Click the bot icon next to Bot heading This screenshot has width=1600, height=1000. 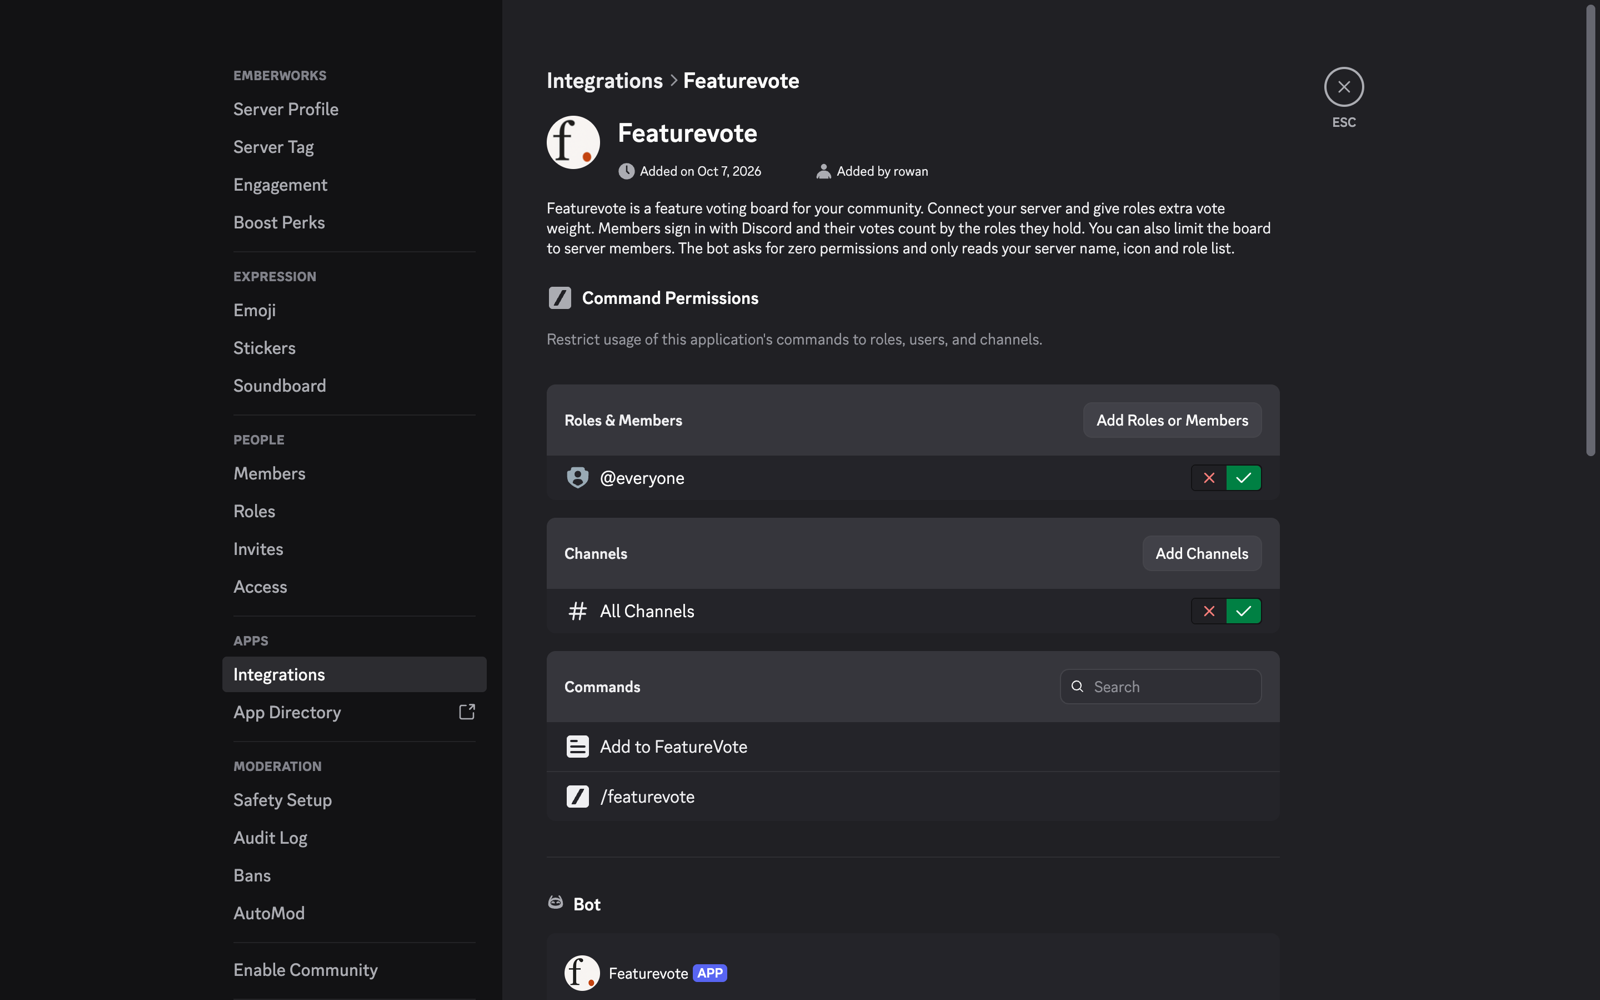[555, 903]
